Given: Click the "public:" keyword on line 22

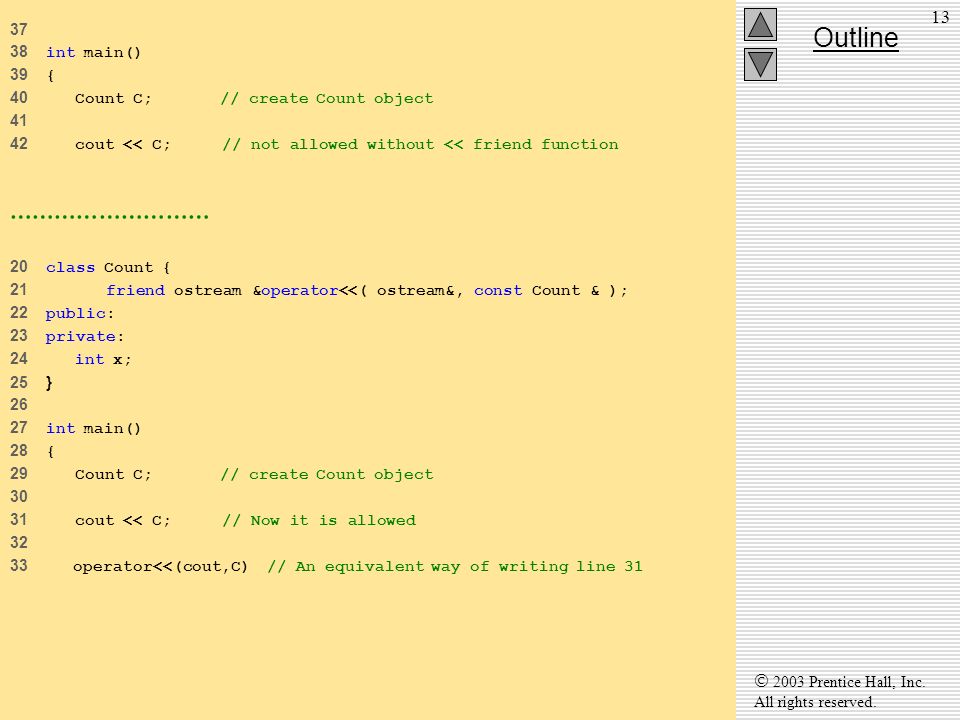Looking at the screenshot, I should click(x=80, y=313).
